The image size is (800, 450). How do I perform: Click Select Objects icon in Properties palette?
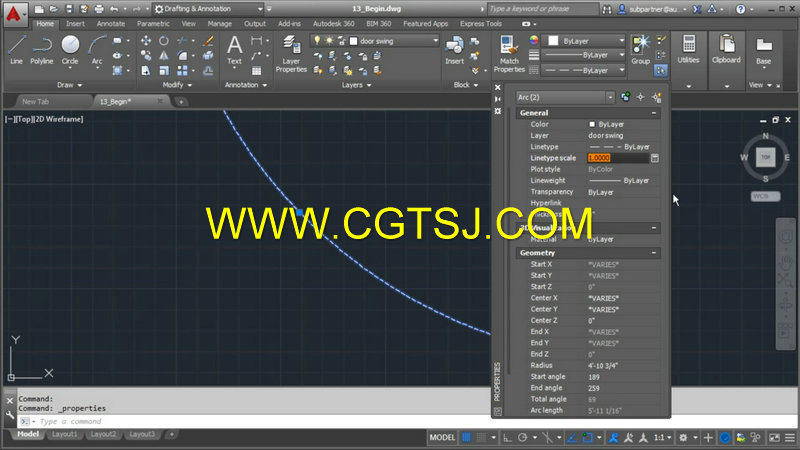pyautogui.click(x=641, y=97)
